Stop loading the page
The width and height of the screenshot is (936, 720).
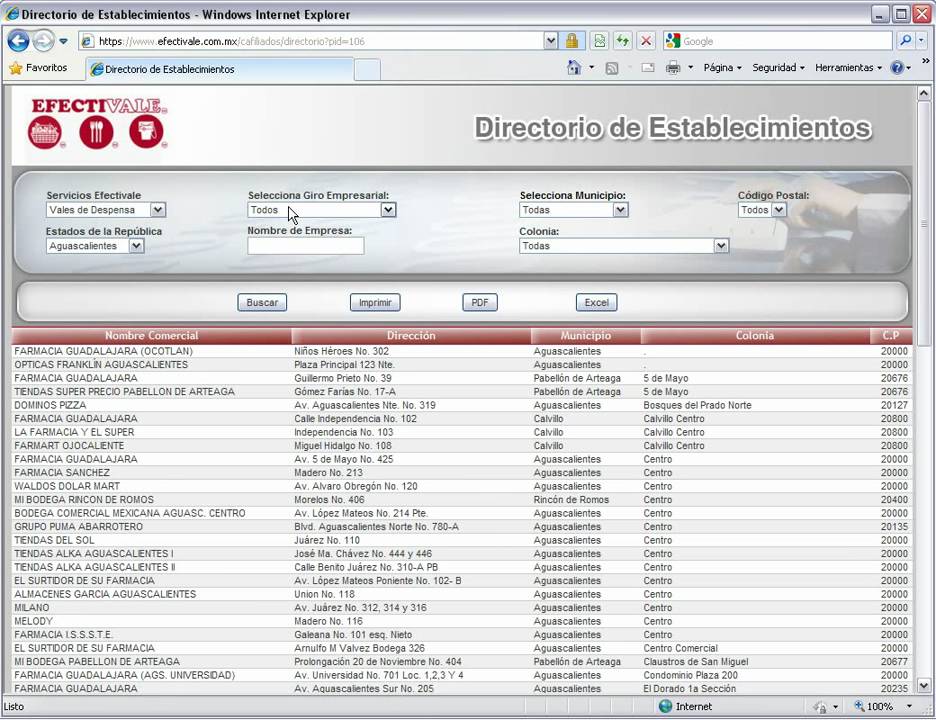tap(645, 40)
